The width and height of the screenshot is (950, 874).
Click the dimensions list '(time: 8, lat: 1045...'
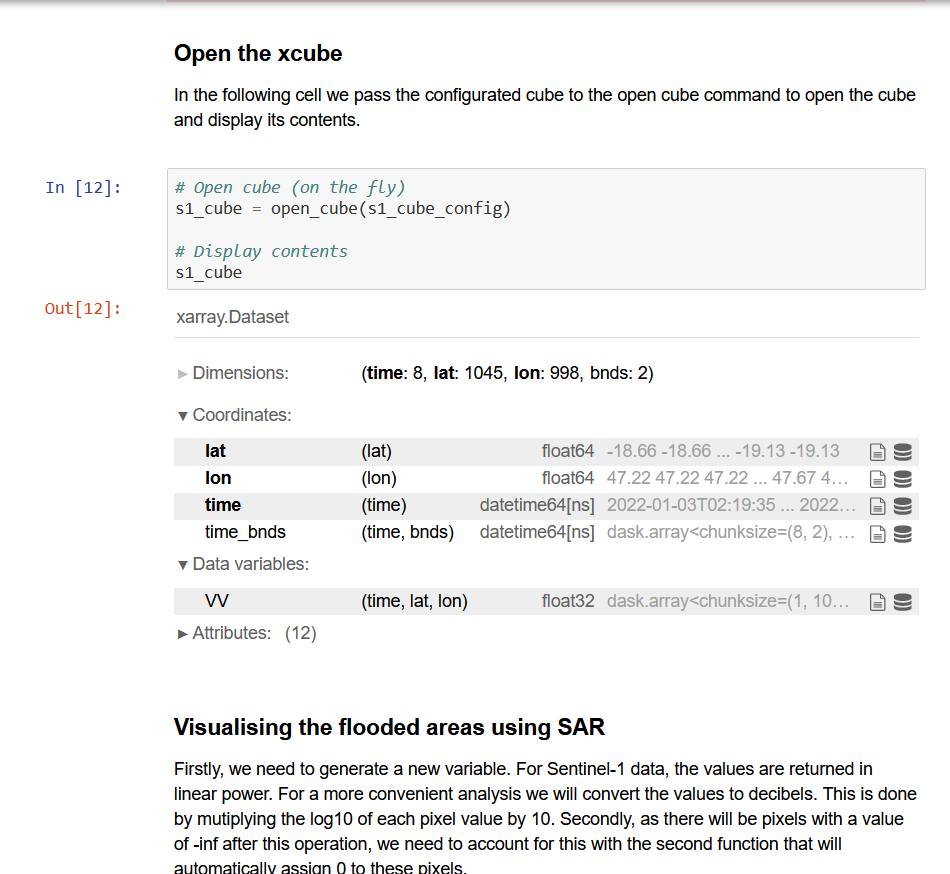[508, 373]
